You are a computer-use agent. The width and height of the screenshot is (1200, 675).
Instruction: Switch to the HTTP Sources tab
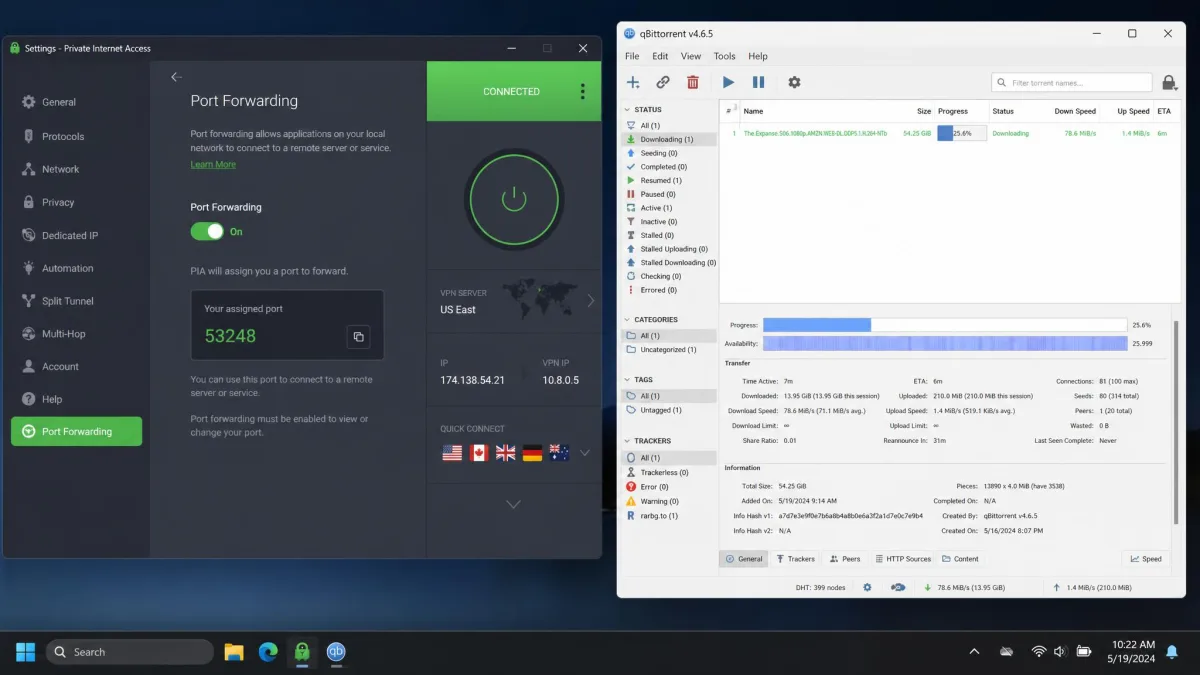(x=903, y=559)
